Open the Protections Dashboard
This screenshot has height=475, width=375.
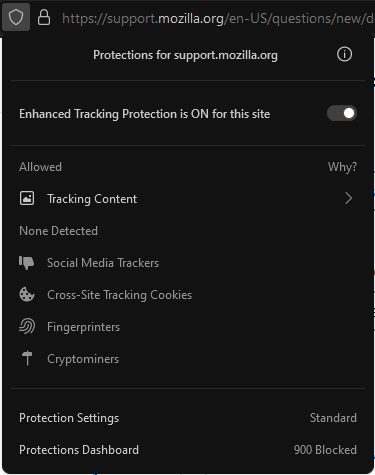188,450
